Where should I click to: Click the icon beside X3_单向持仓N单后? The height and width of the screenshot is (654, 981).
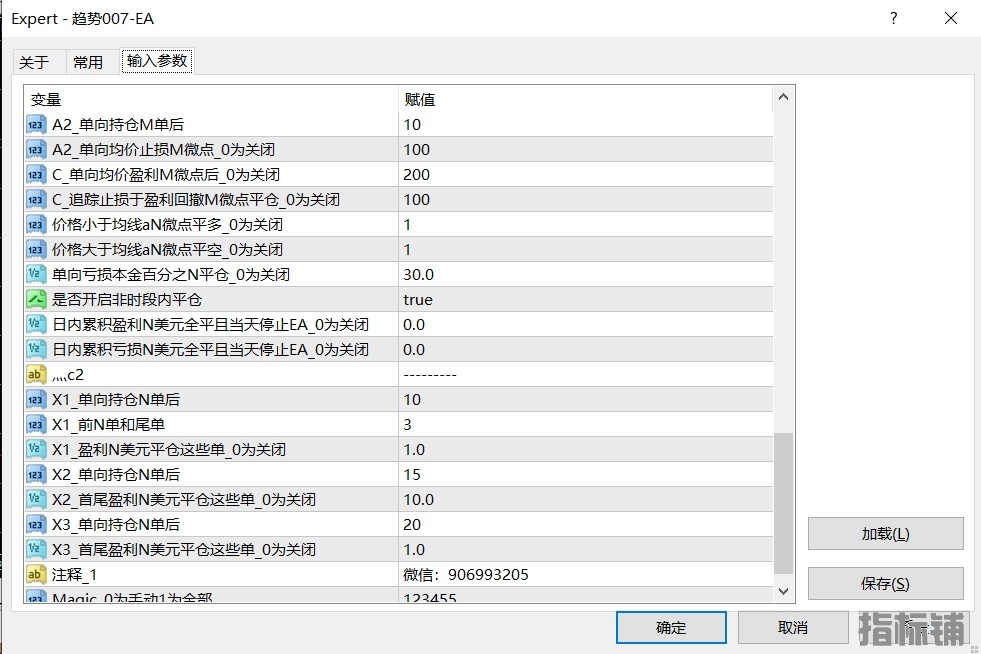tap(36, 525)
